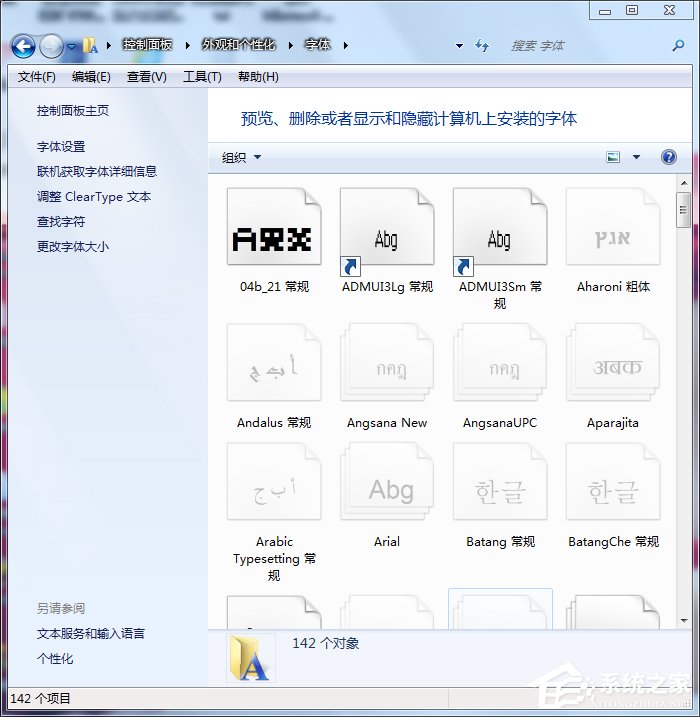Click 控制面板 in the address breadcrumb
The width and height of the screenshot is (700, 717).
147,46
